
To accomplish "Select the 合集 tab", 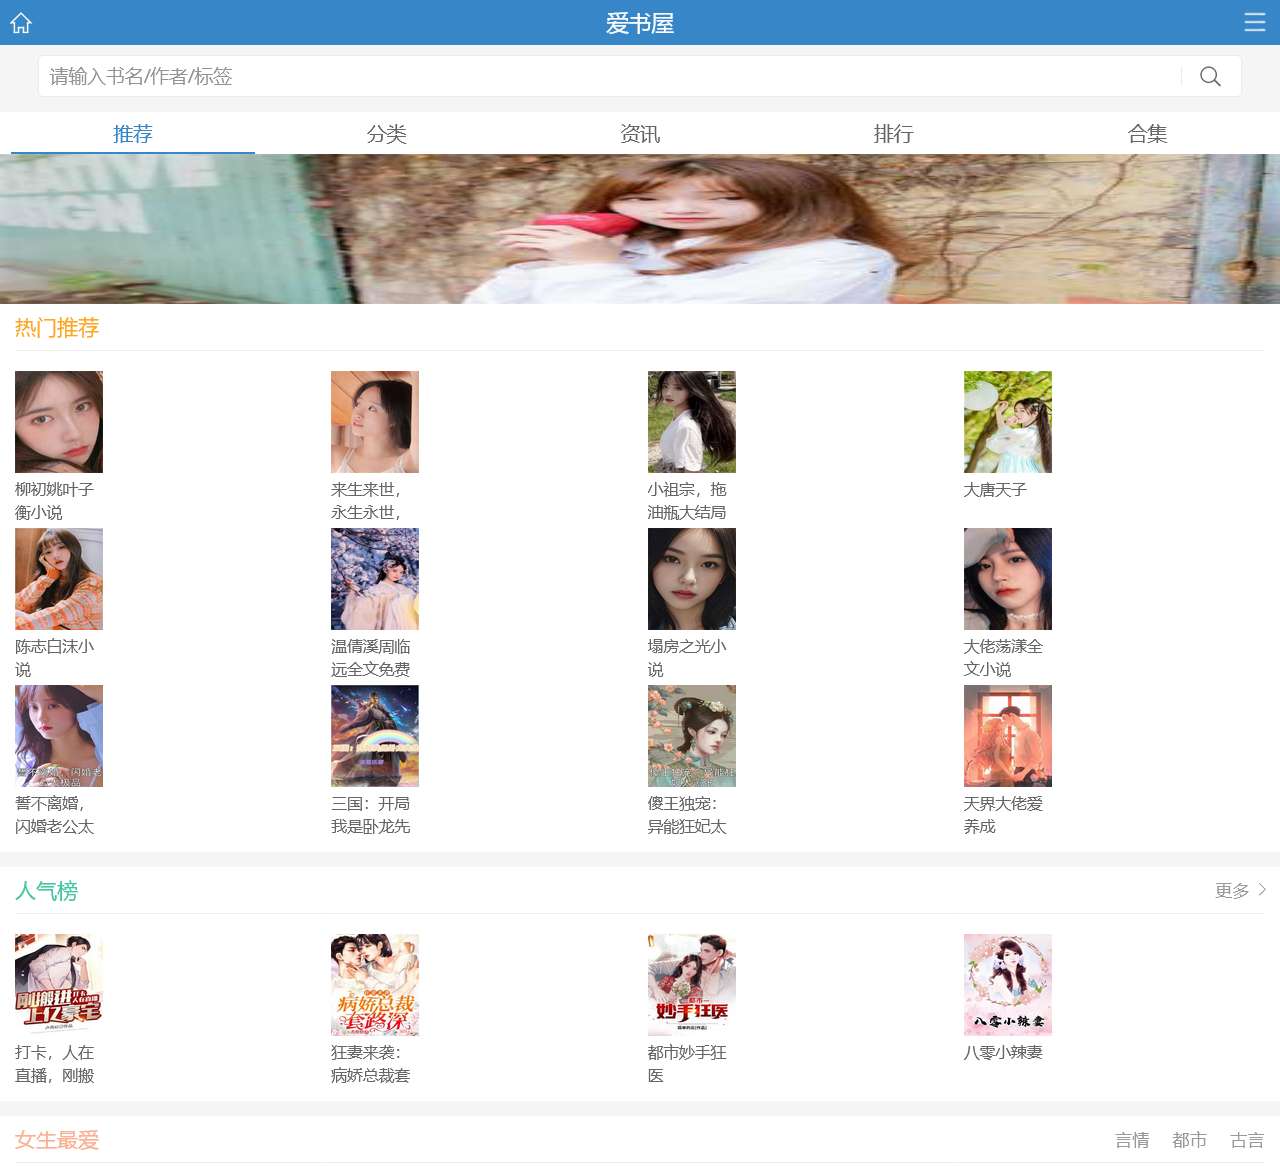I will [1147, 134].
